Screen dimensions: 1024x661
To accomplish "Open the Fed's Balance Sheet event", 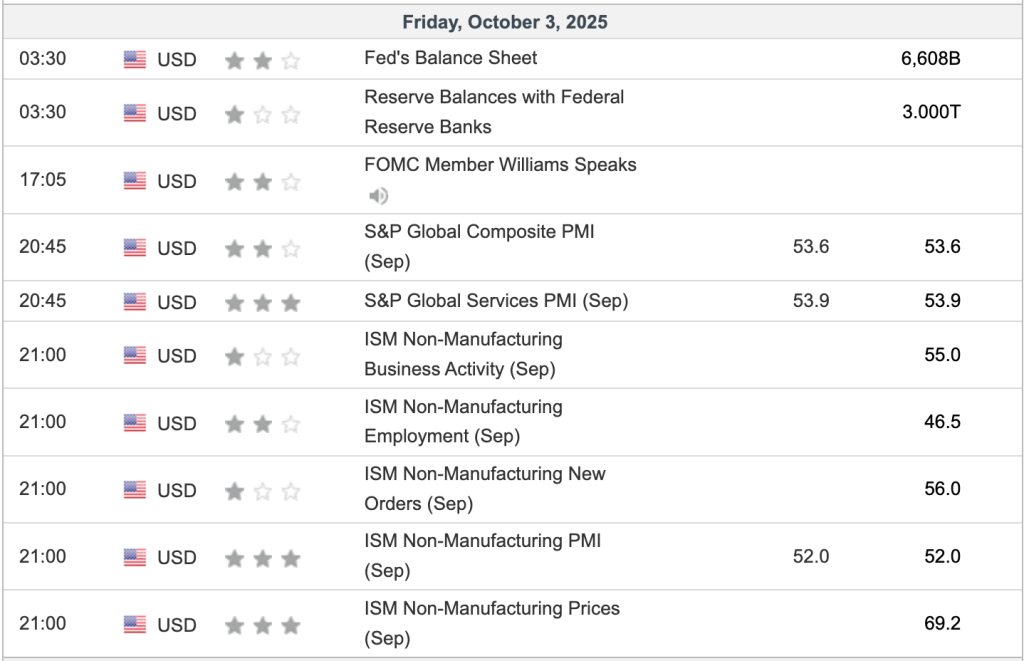I will 450,58.
